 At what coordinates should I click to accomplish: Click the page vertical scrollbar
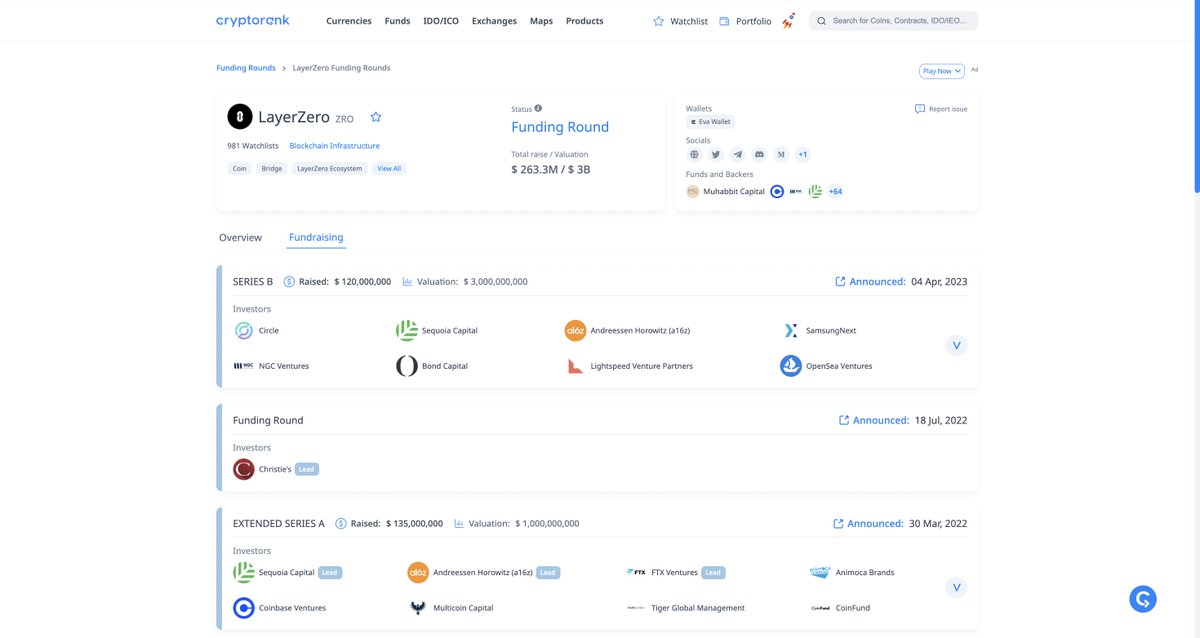click(1195, 95)
